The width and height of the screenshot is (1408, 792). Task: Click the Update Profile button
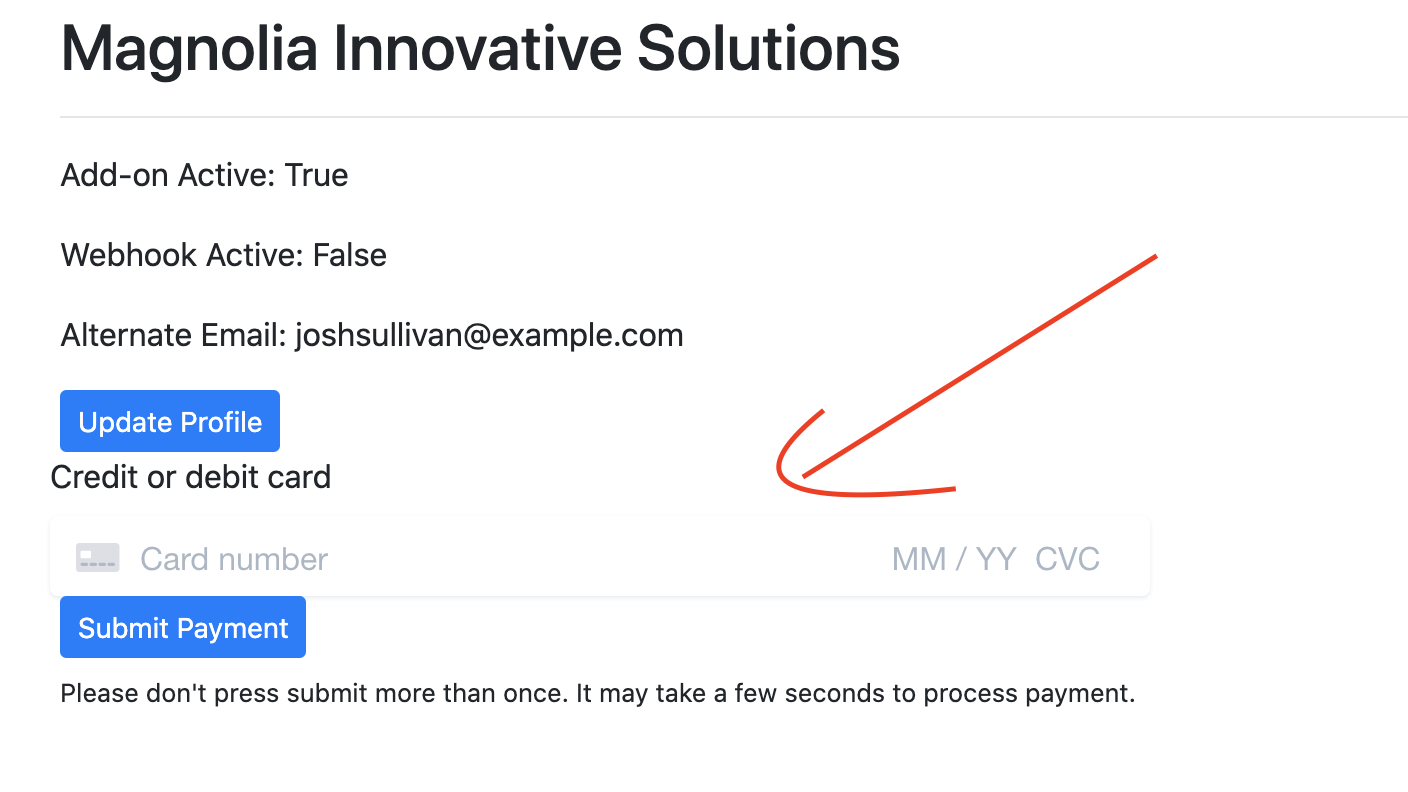coord(170,421)
